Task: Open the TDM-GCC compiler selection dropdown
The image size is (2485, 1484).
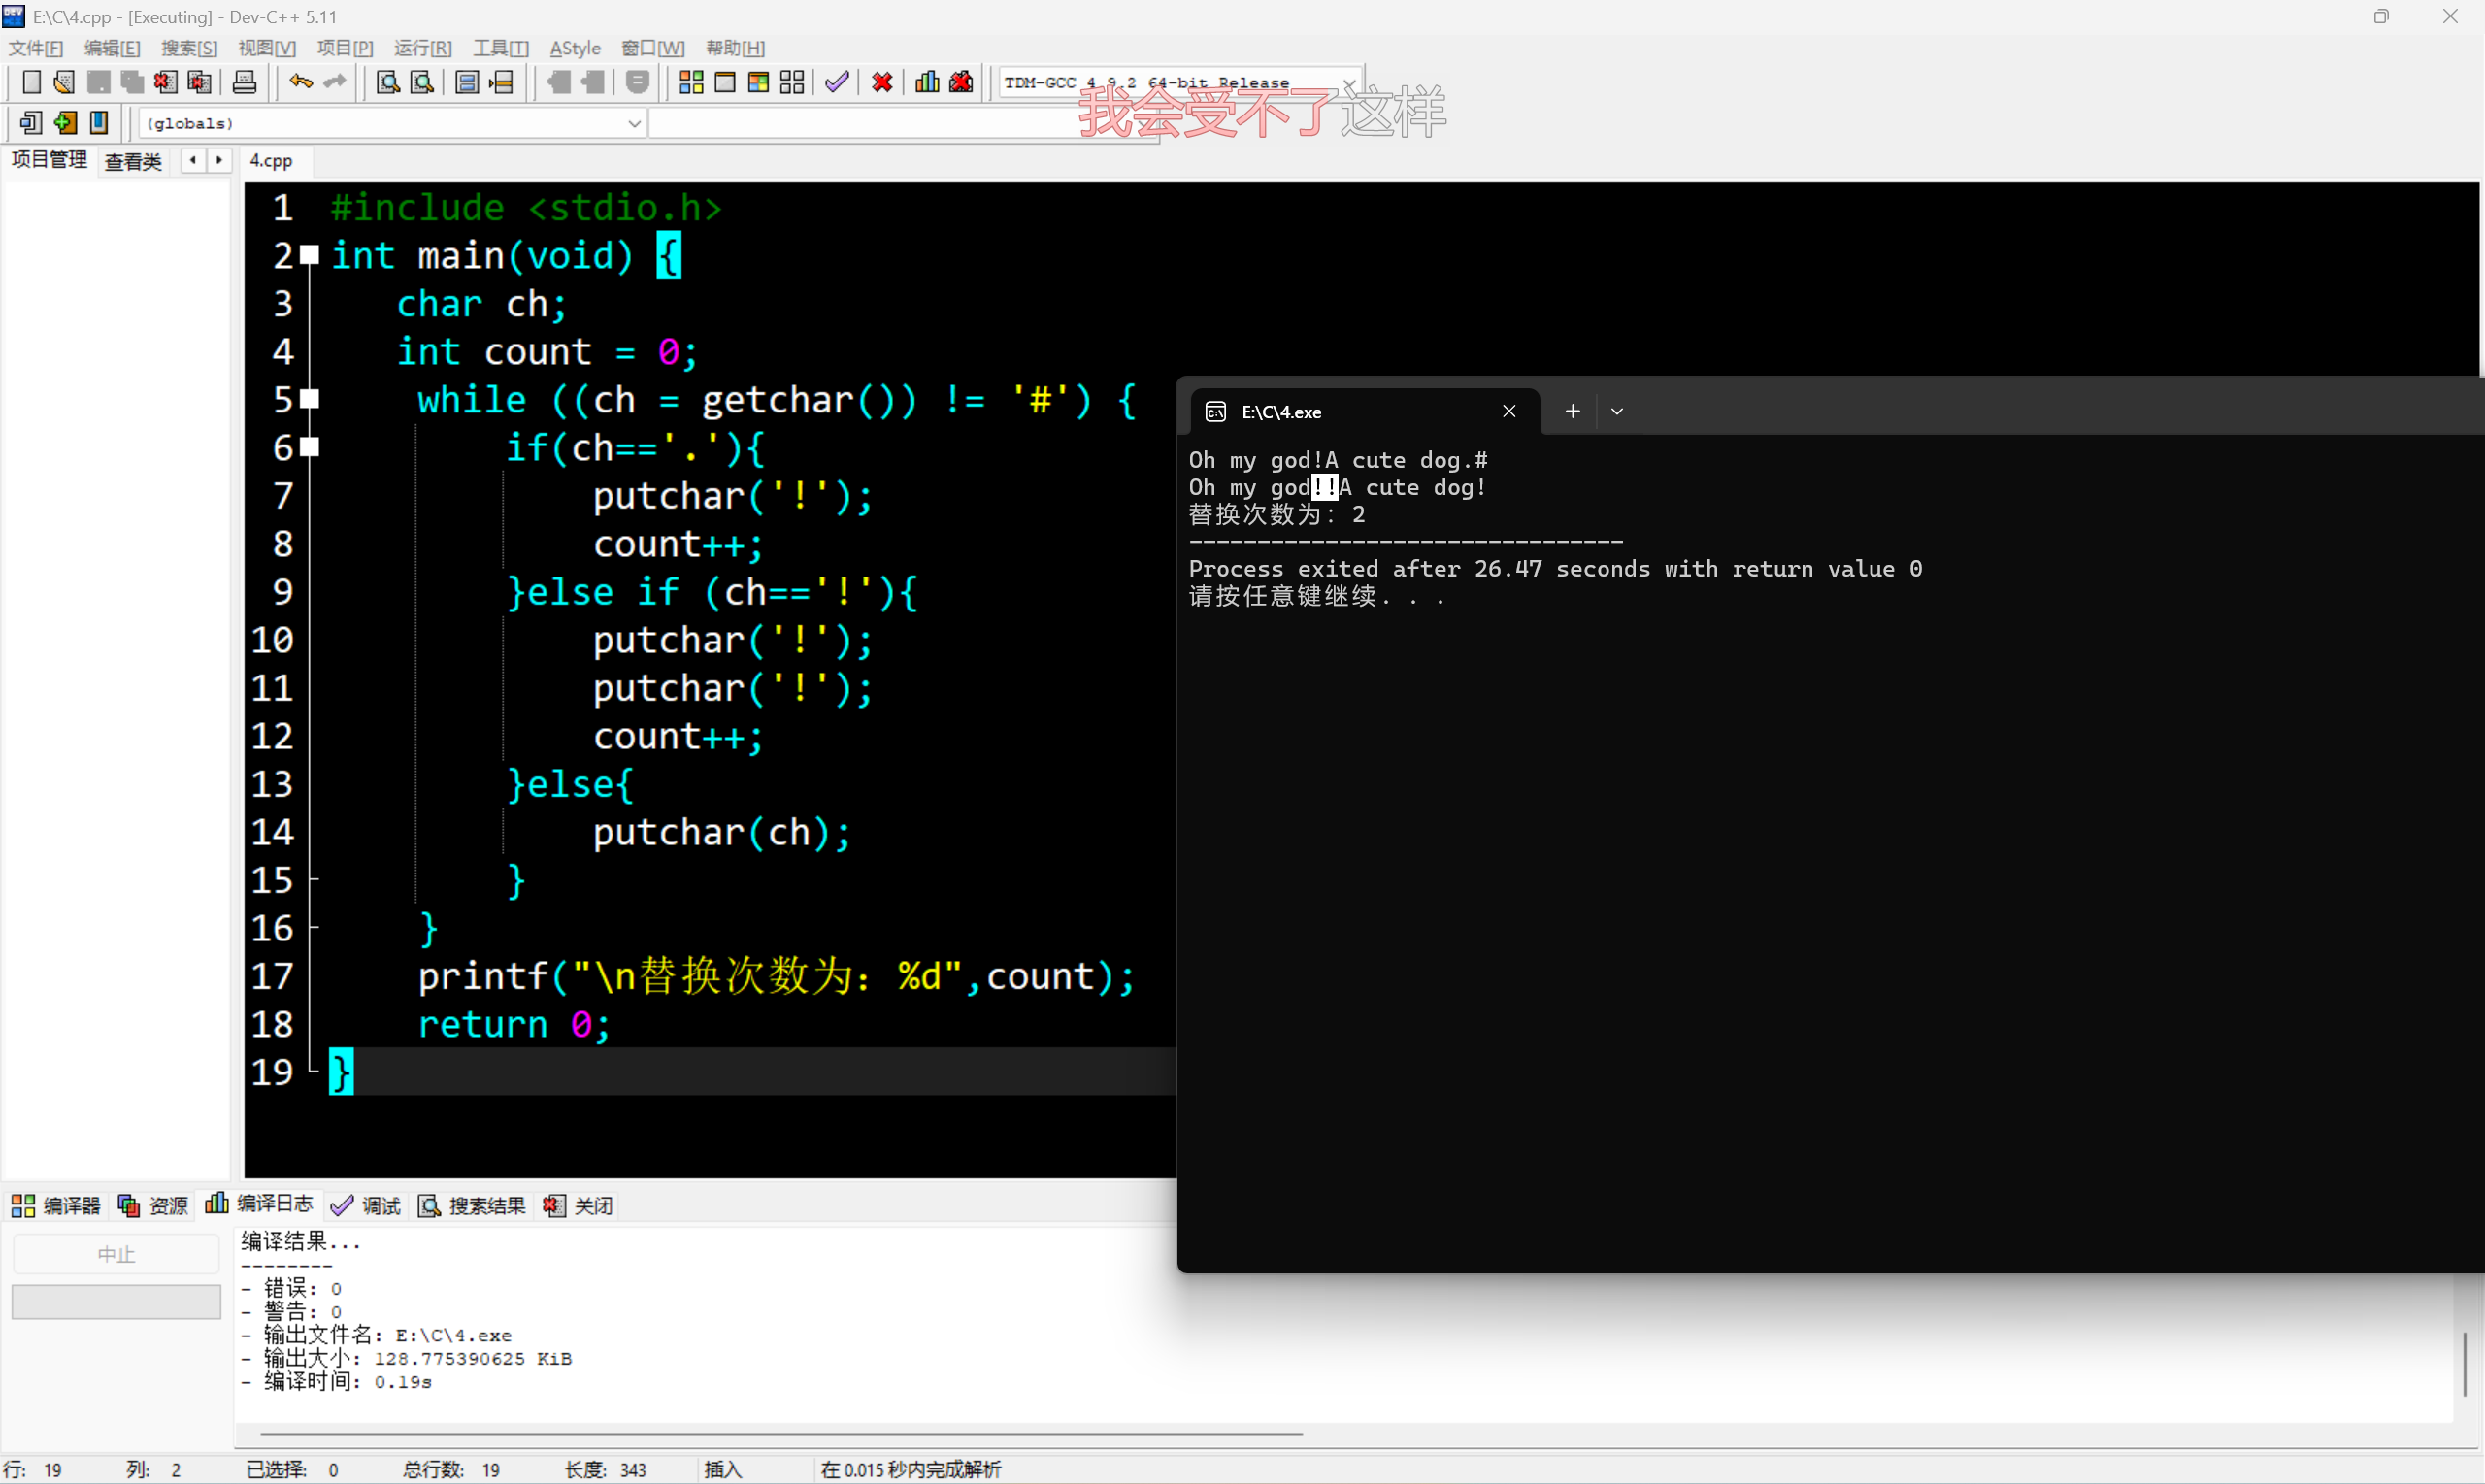Action: (1349, 83)
